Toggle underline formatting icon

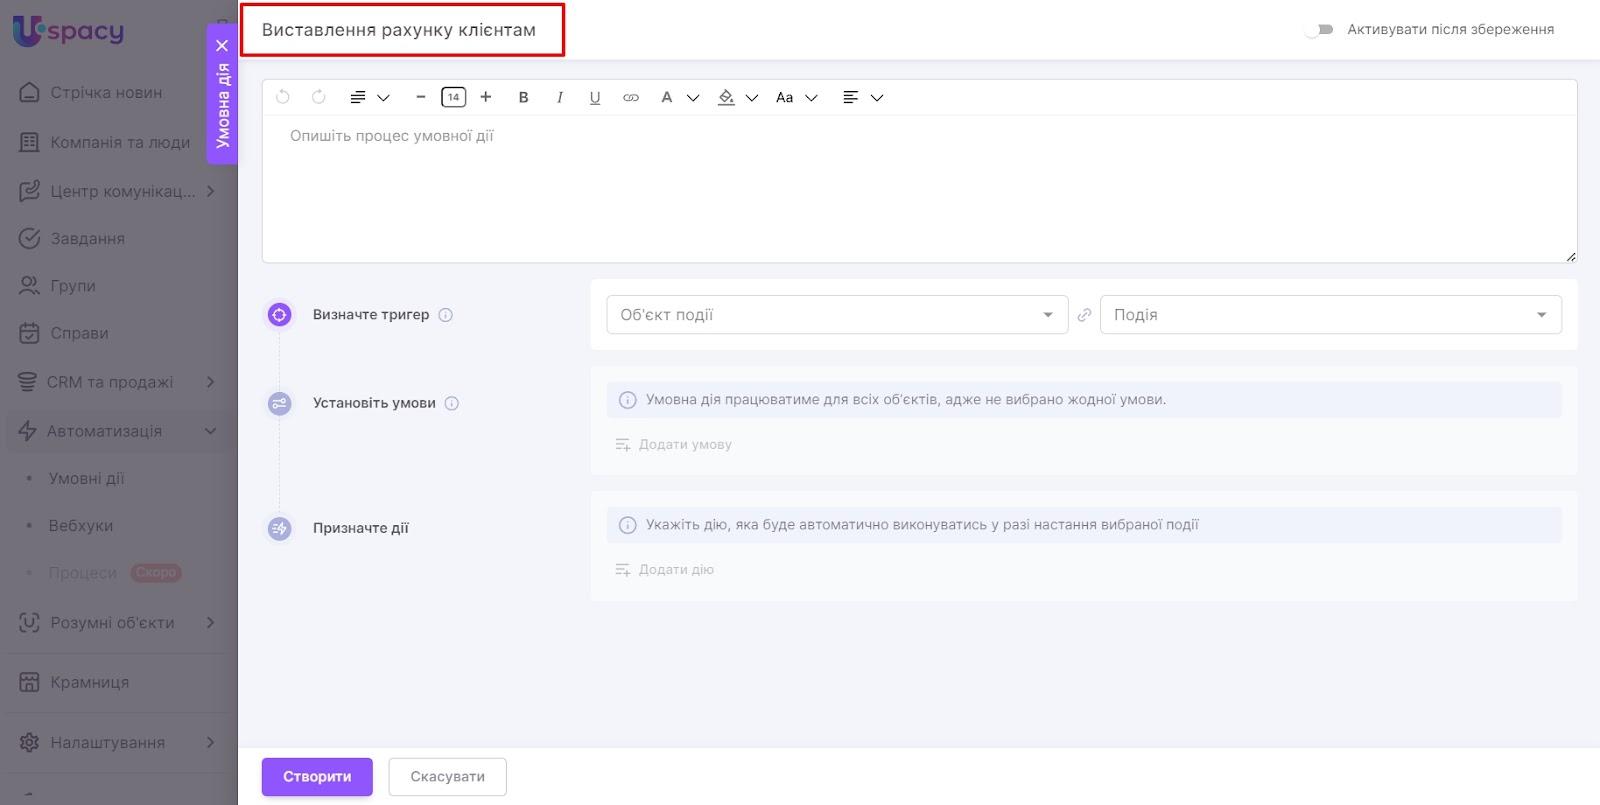pyautogui.click(x=595, y=97)
